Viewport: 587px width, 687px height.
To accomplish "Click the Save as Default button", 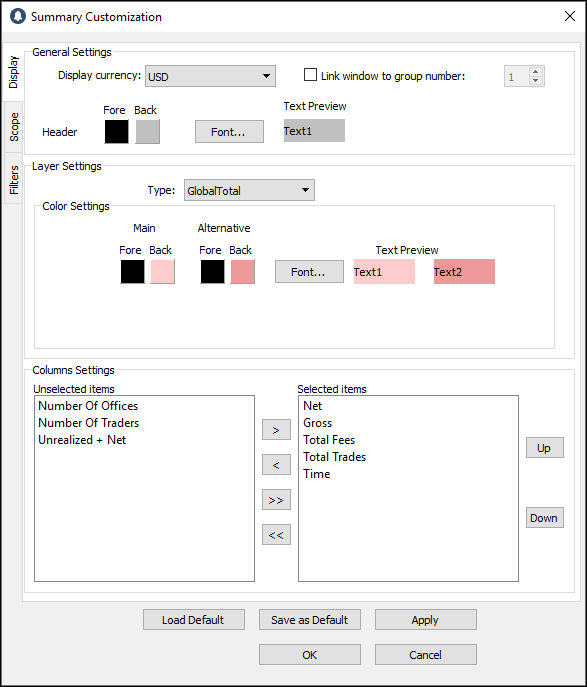I will 310,620.
